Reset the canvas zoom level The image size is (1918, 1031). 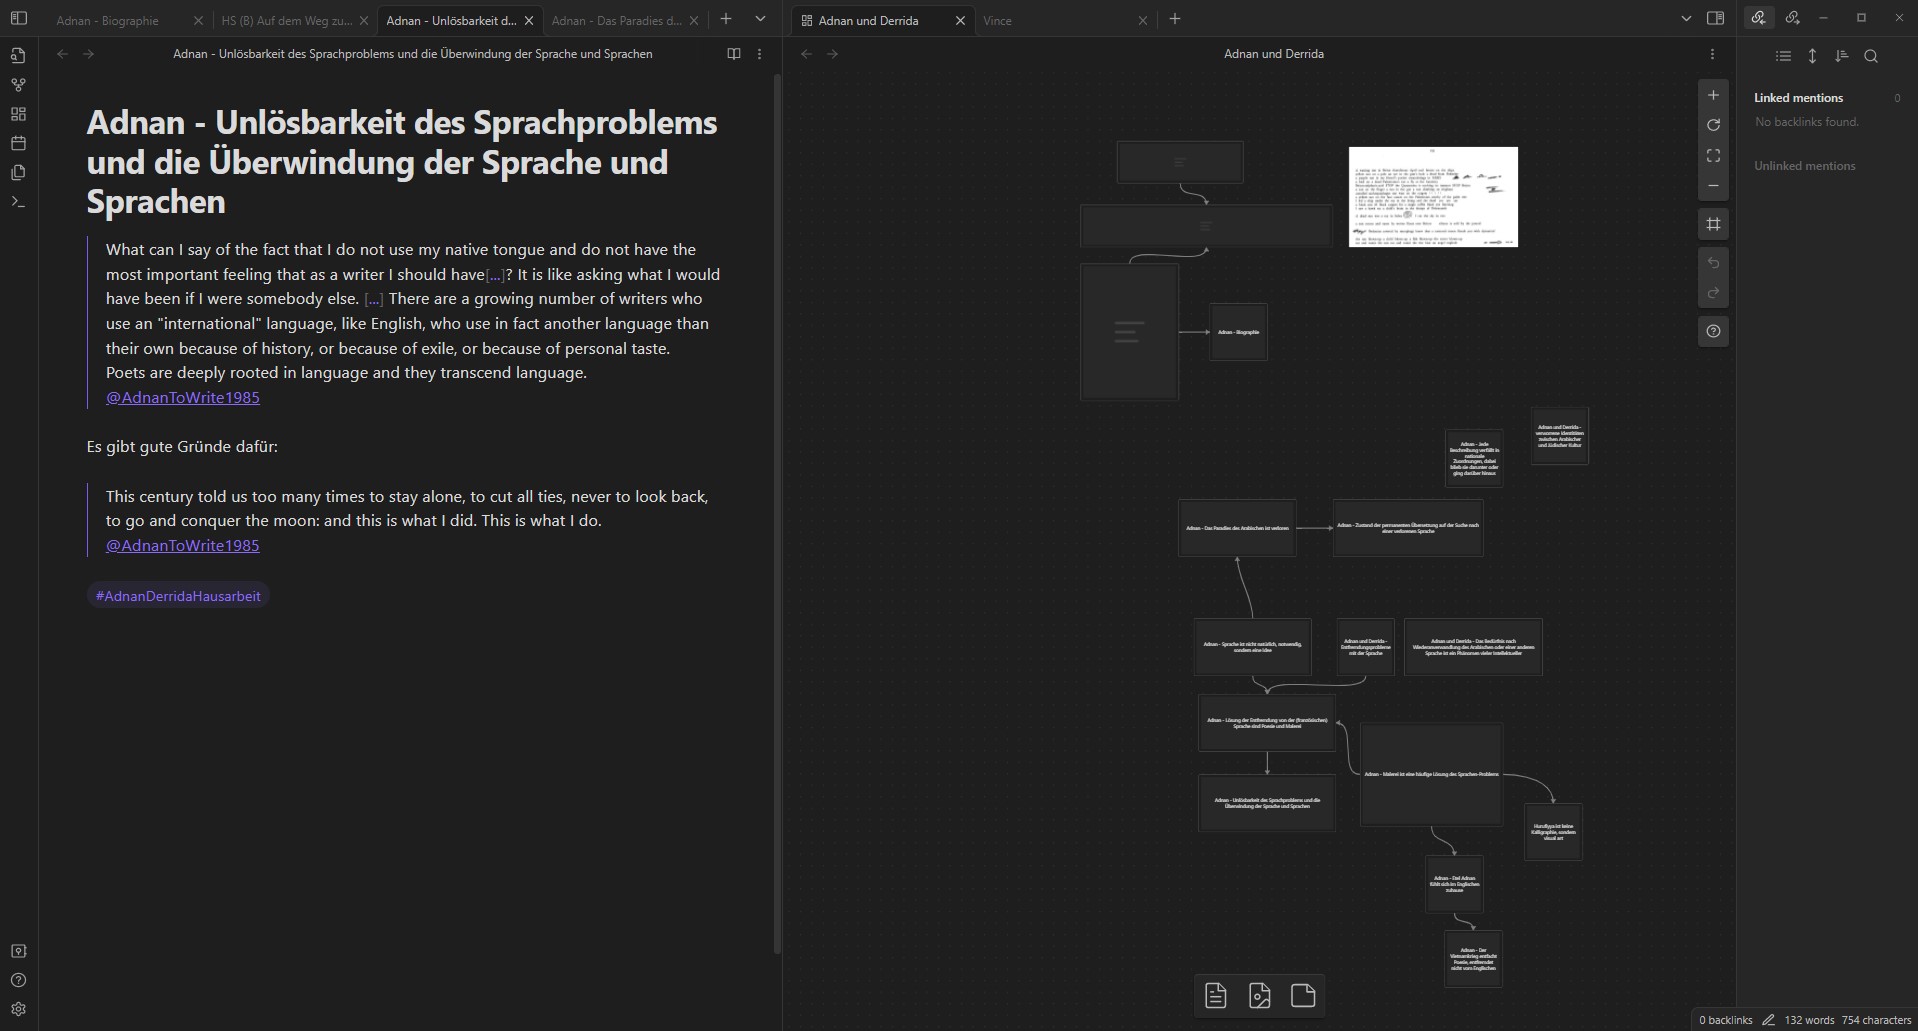1713,125
